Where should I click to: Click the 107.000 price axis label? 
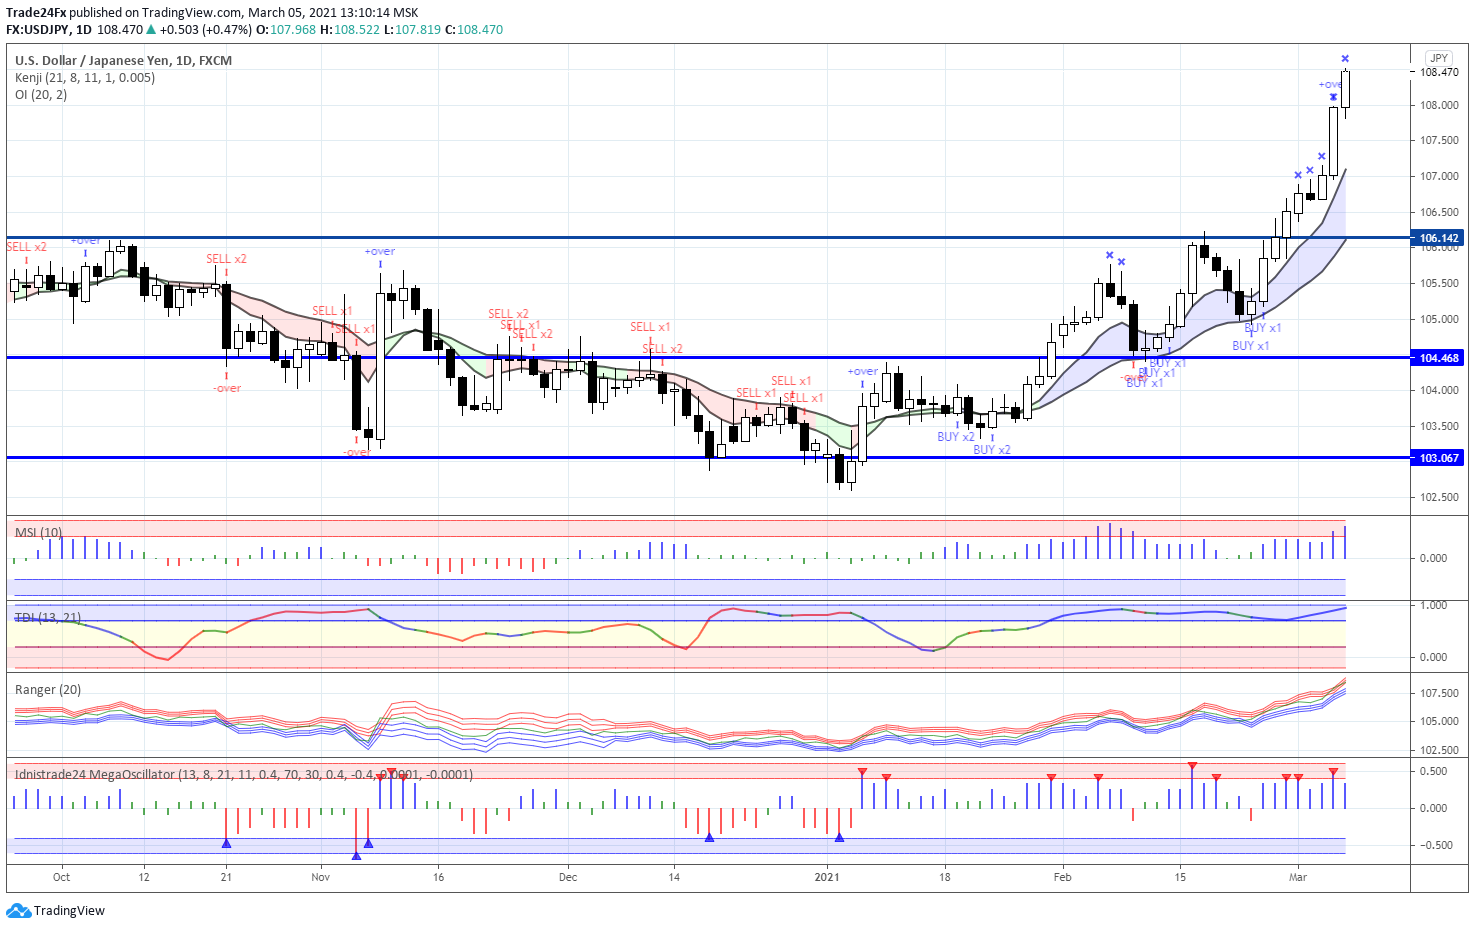click(1439, 176)
